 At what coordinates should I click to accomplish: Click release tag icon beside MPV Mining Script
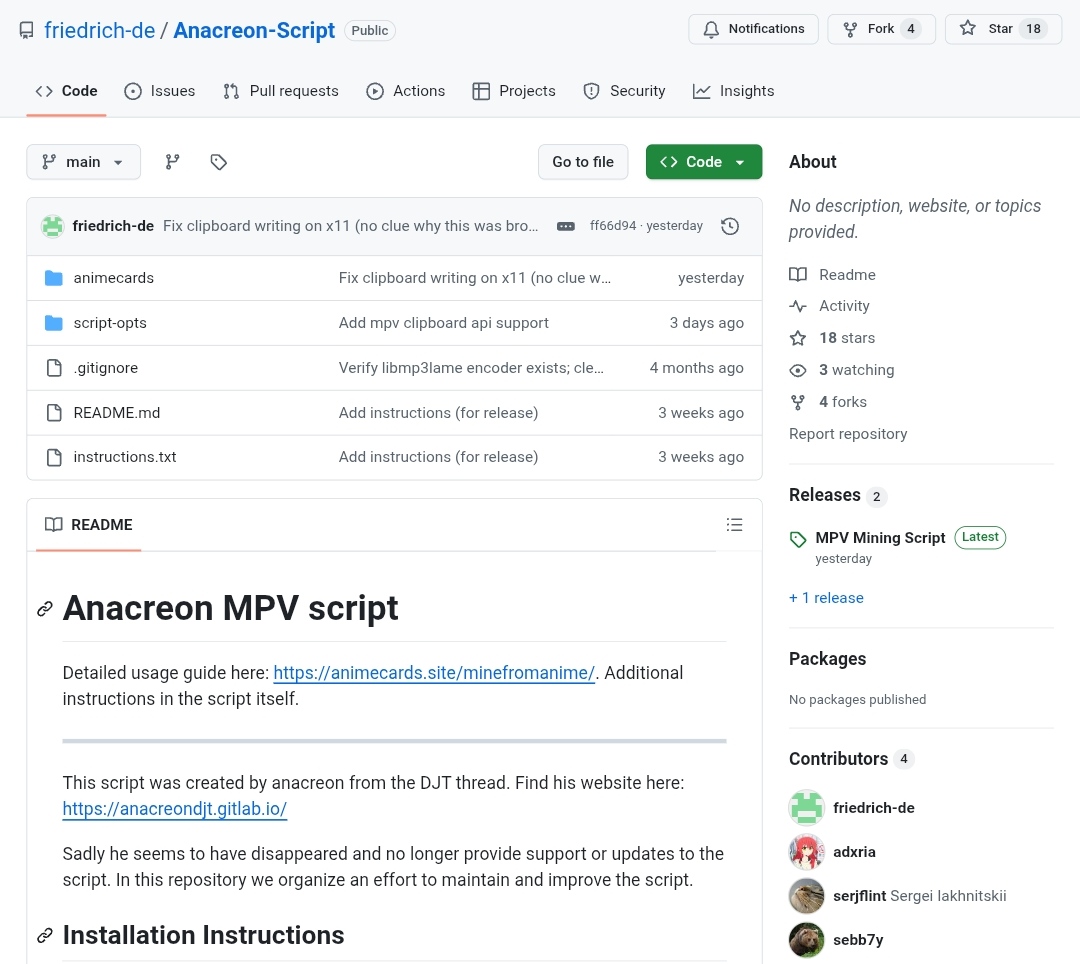(x=798, y=539)
